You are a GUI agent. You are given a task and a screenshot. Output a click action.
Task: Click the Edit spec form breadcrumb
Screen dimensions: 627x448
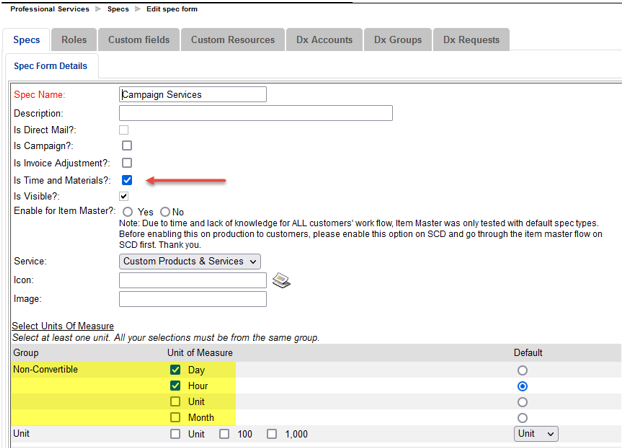pyautogui.click(x=172, y=9)
